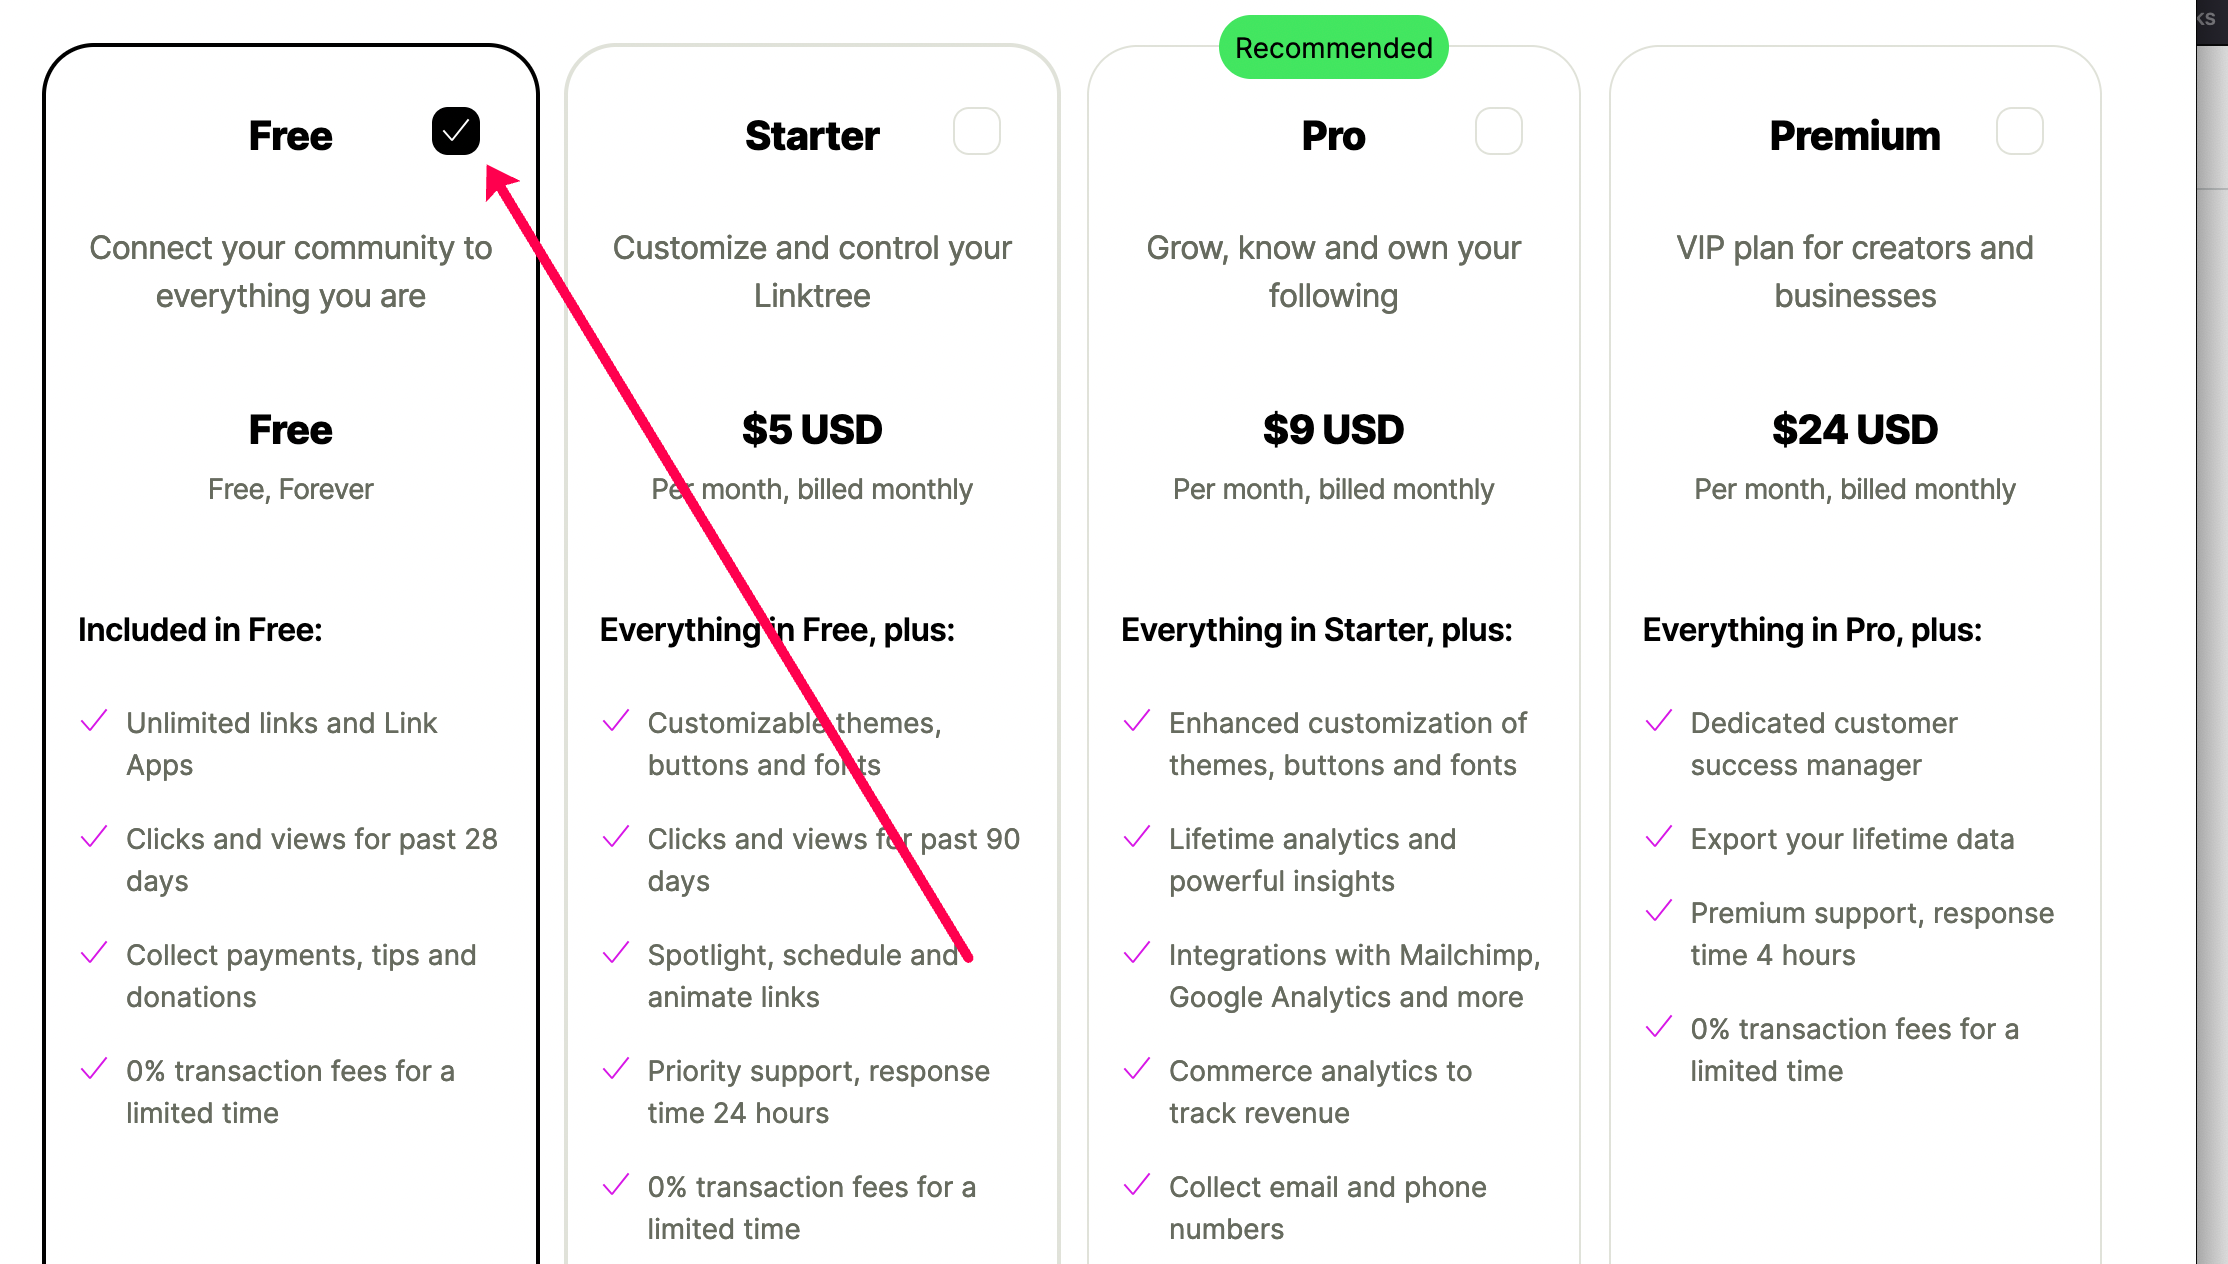
Task: Click the $24 USD Premium price
Action: pyautogui.click(x=1855, y=430)
